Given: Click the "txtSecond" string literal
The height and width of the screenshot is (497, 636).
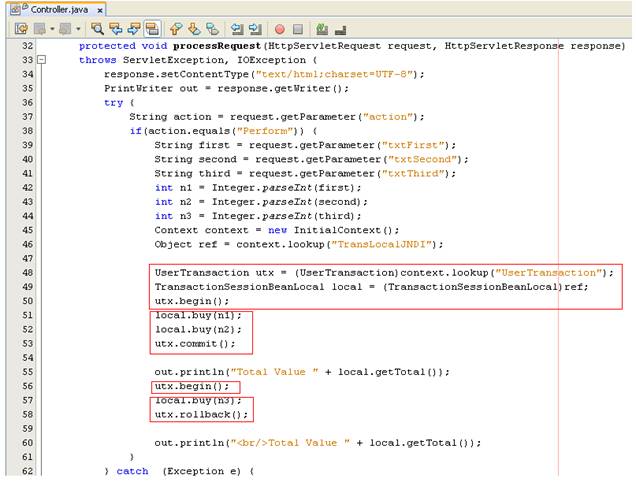Looking at the screenshot, I should (422, 159).
